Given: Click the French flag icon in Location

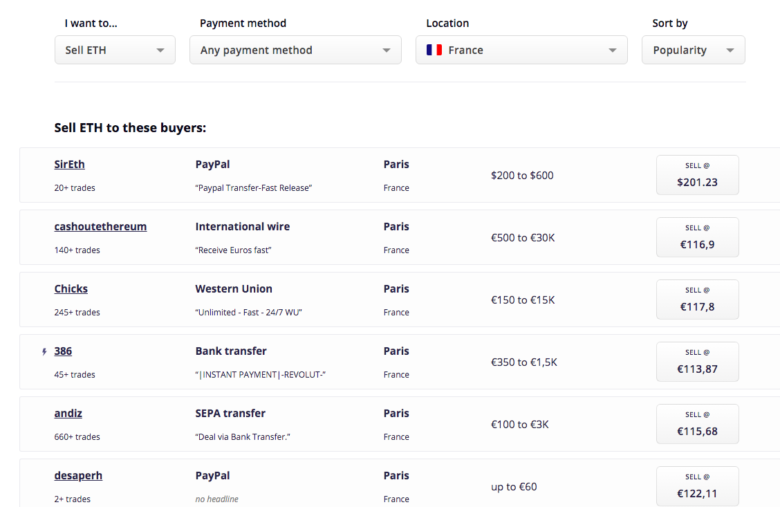Looking at the screenshot, I should pyautogui.click(x=434, y=50).
